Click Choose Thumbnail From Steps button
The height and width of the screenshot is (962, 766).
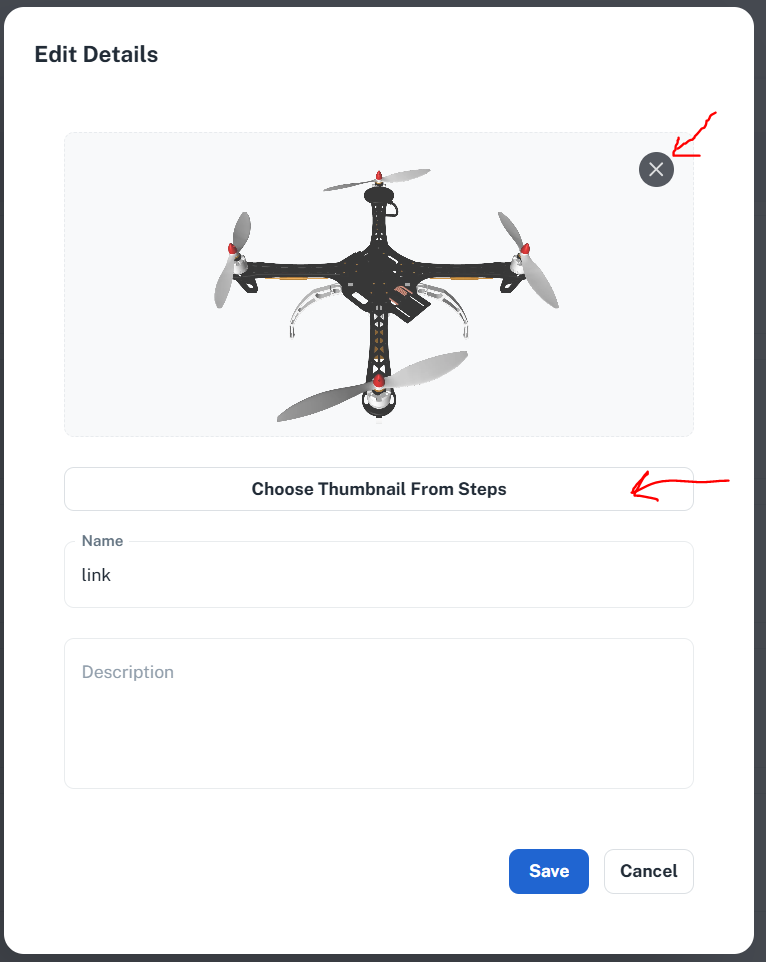(378, 489)
